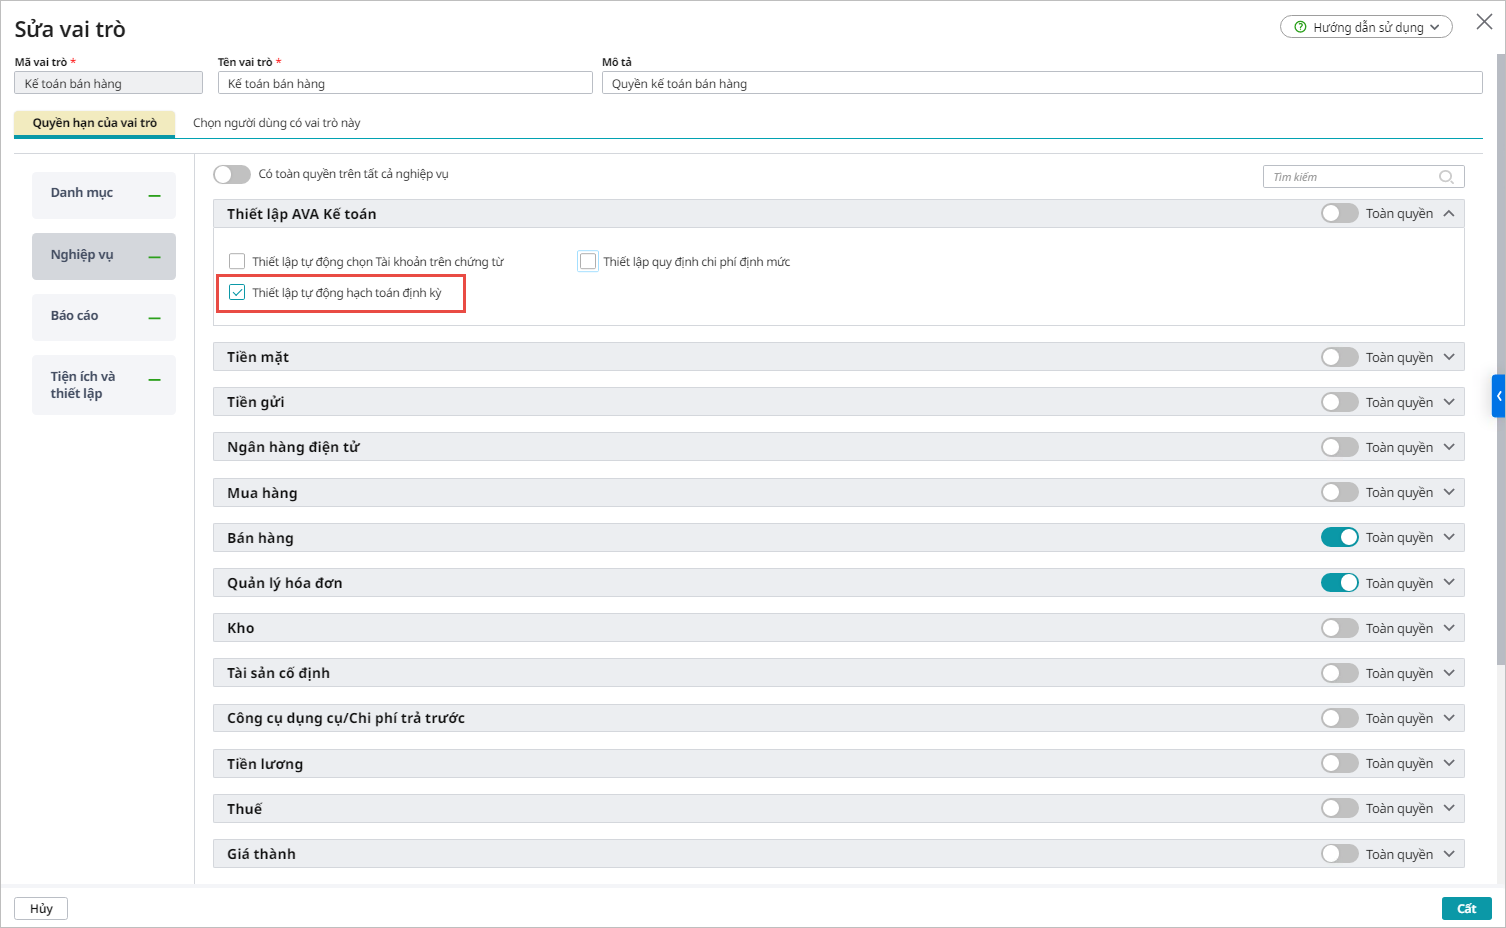Switch to Chọn người dùng có vai trò này tab
Viewport: 1506px width, 928px height.
pos(276,123)
